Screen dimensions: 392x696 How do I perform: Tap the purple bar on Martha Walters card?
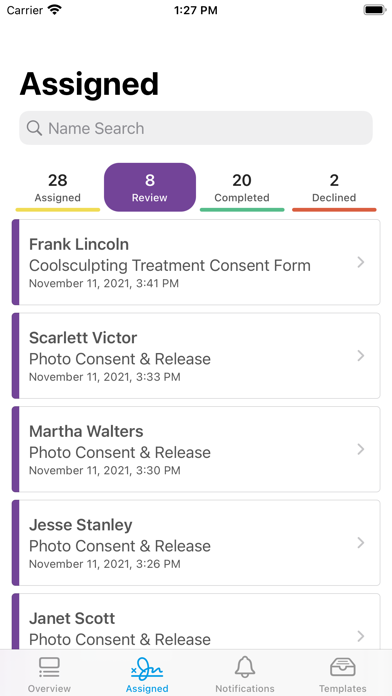pyautogui.click(x=16, y=449)
